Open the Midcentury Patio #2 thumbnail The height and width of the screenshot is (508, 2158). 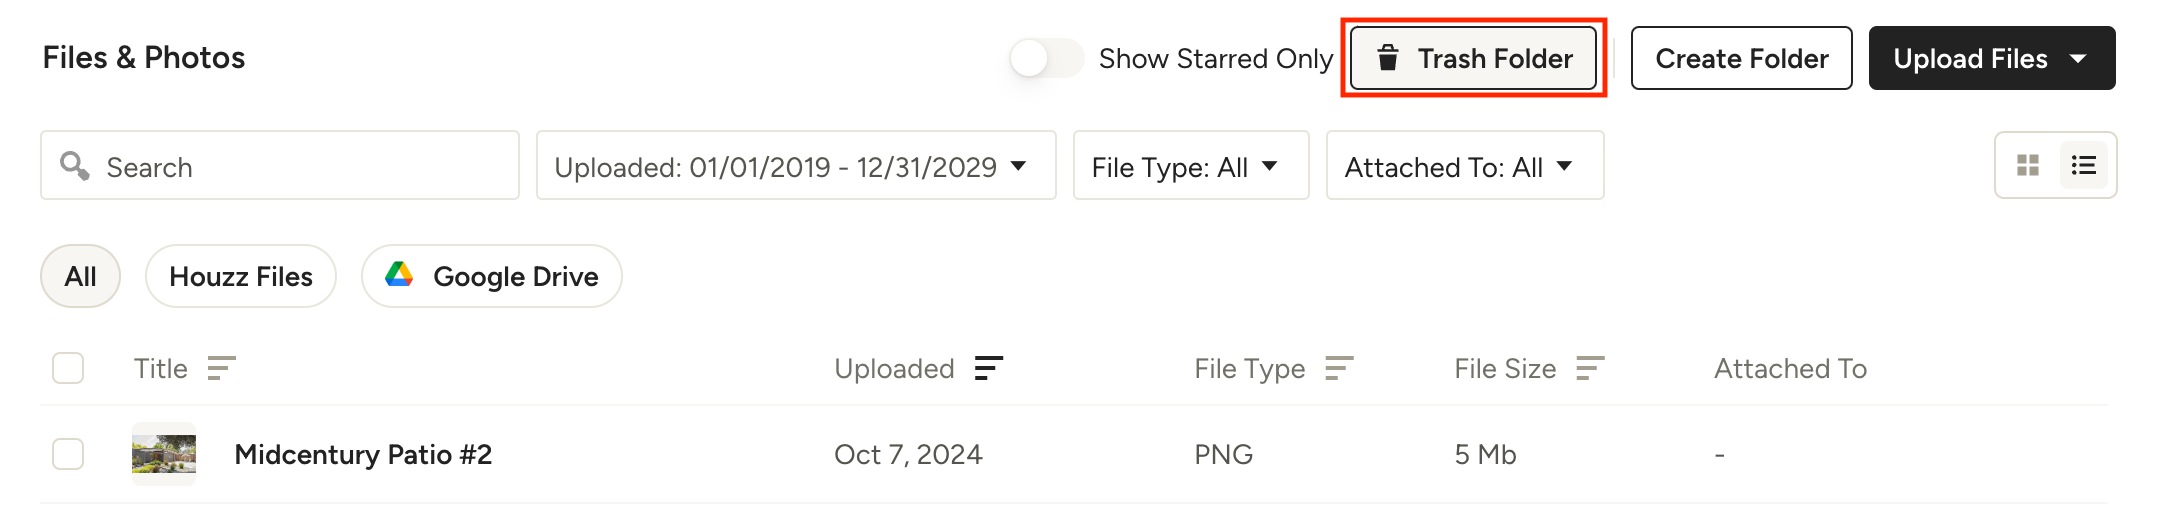click(164, 454)
